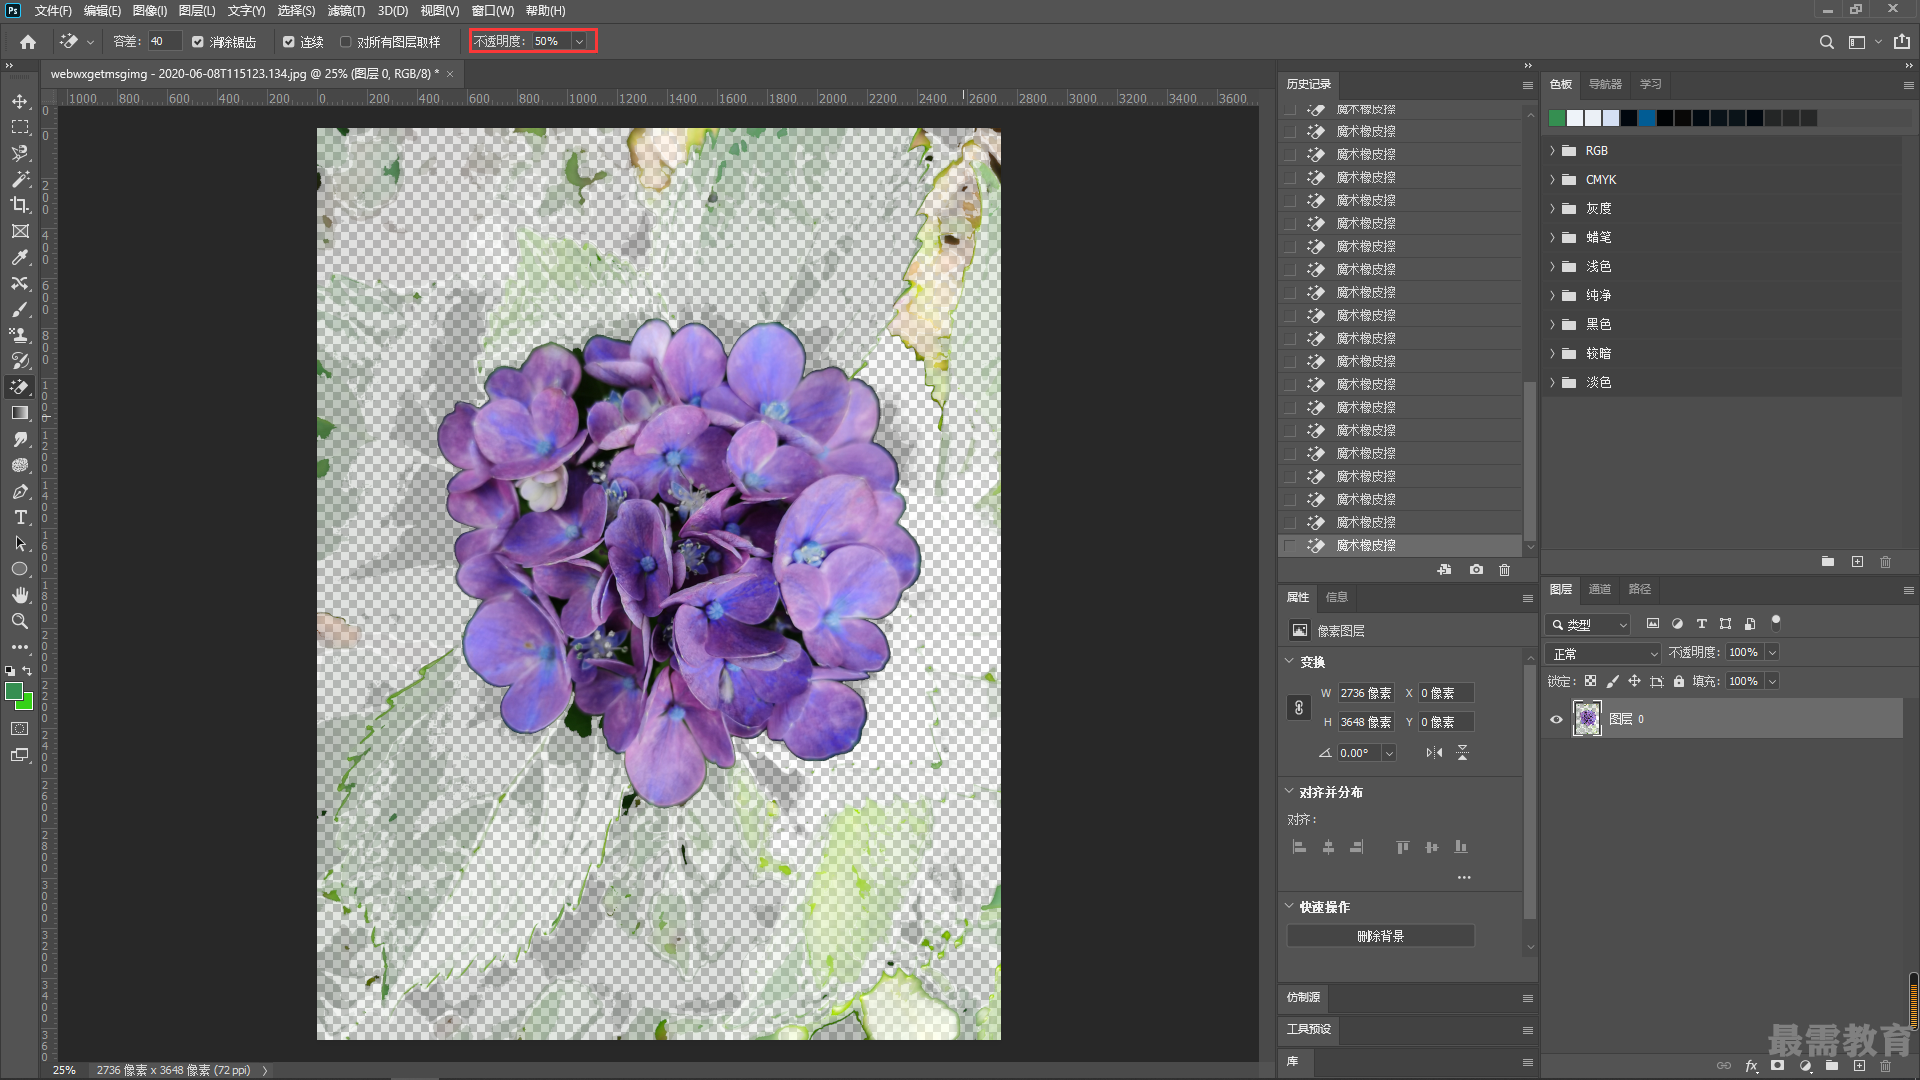This screenshot has height=1080, width=1920.
Task: Open the 滤镜(T) menu
Action: click(x=346, y=11)
